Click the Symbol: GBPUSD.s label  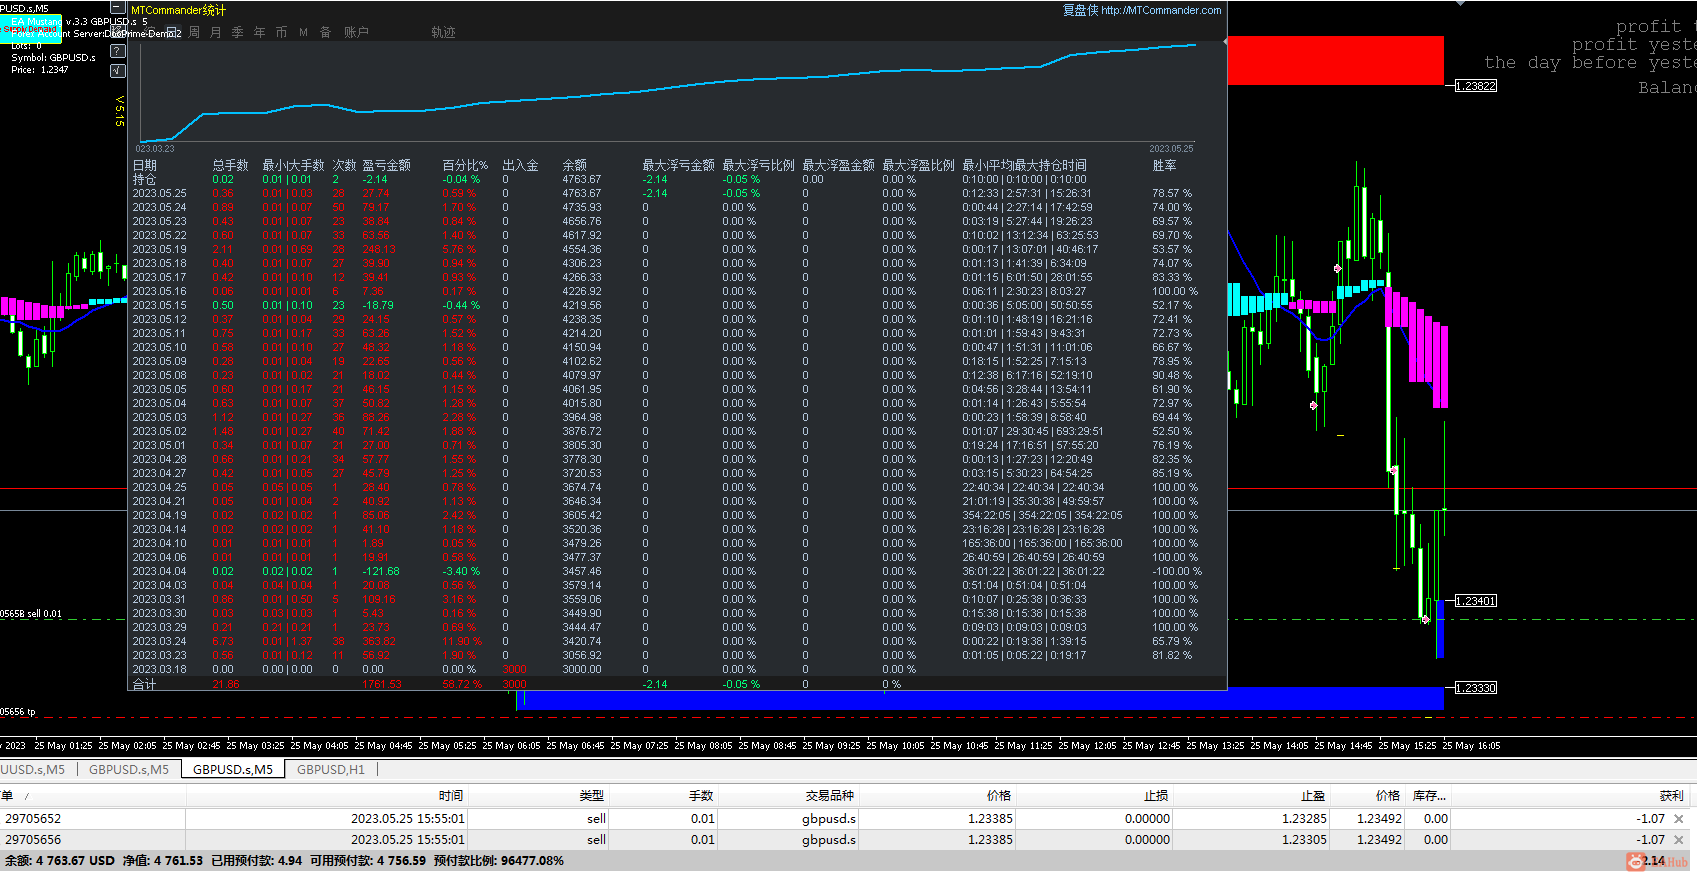53,58
